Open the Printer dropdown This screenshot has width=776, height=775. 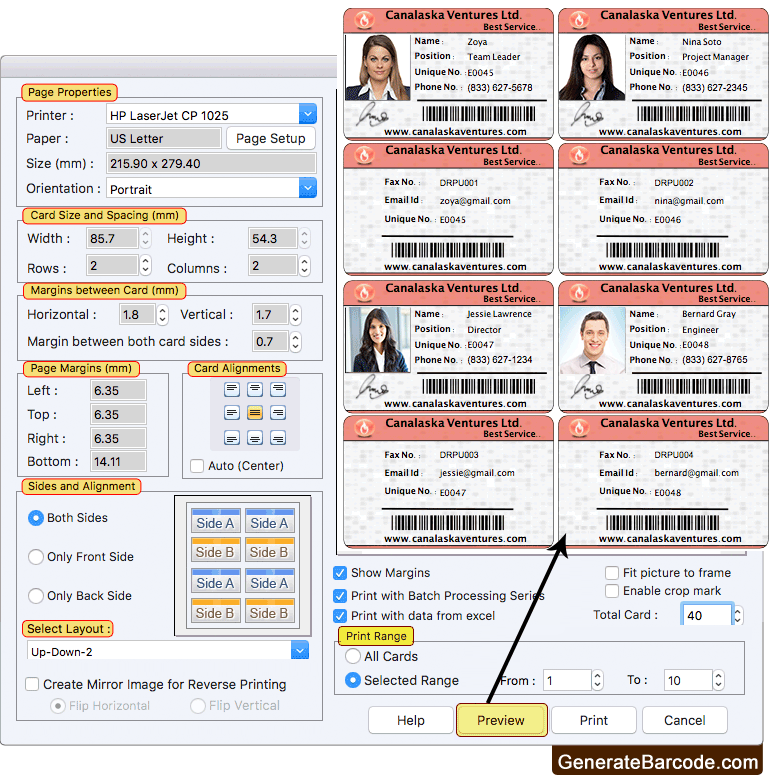click(x=307, y=115)
